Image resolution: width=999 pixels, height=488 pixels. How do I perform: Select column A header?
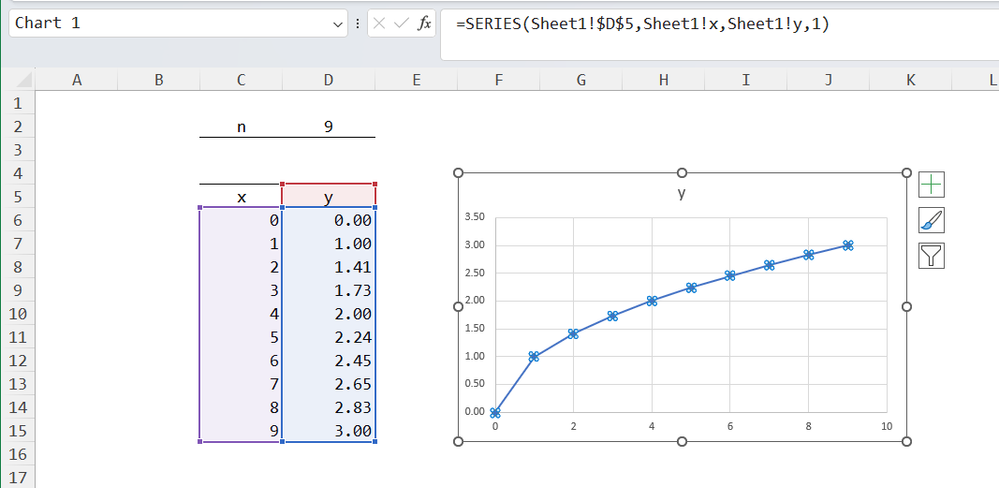77,80
